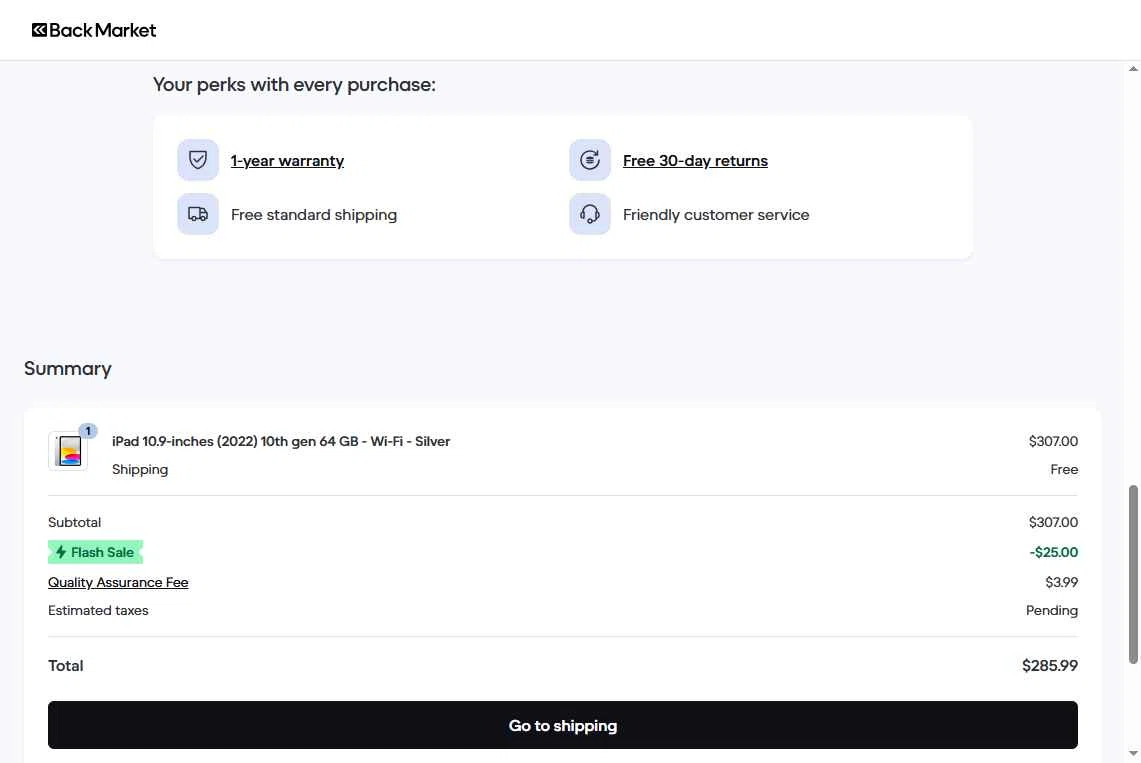Click the delivery truck shipping icon
This screenshot has height=763, width=1141.
(198, 214)
